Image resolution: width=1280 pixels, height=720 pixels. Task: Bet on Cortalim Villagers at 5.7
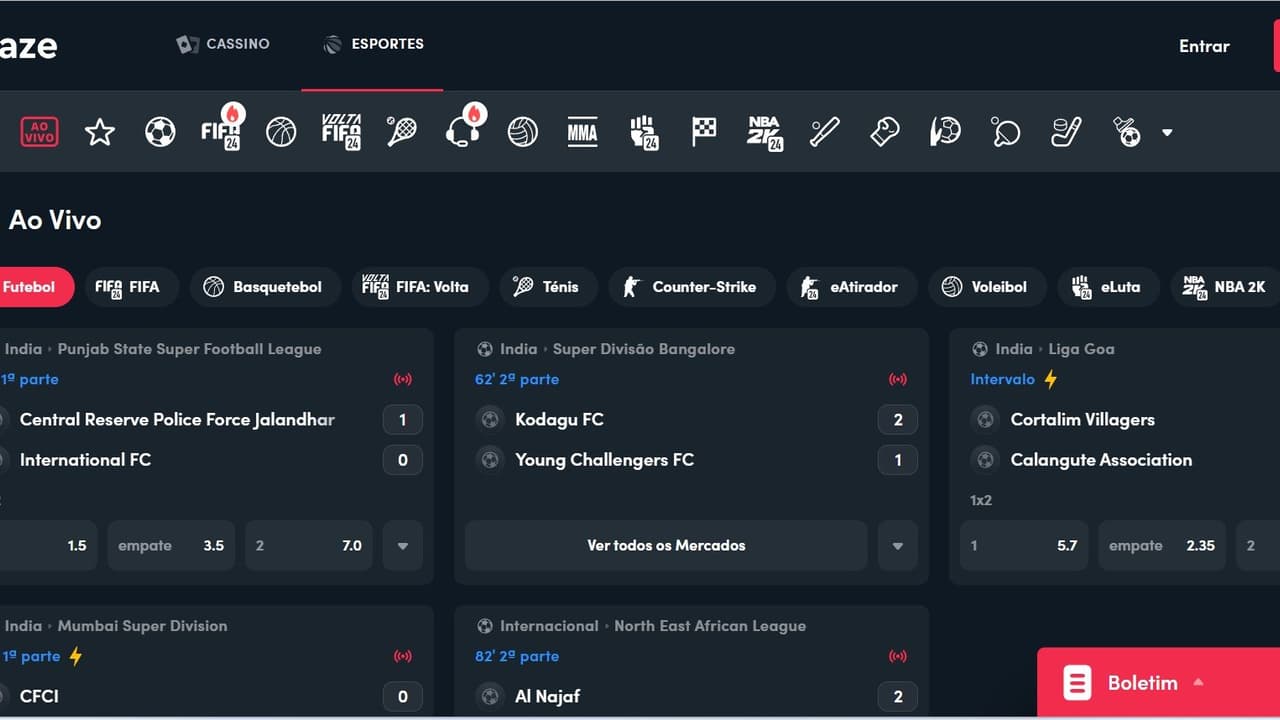pos(1024,546)
